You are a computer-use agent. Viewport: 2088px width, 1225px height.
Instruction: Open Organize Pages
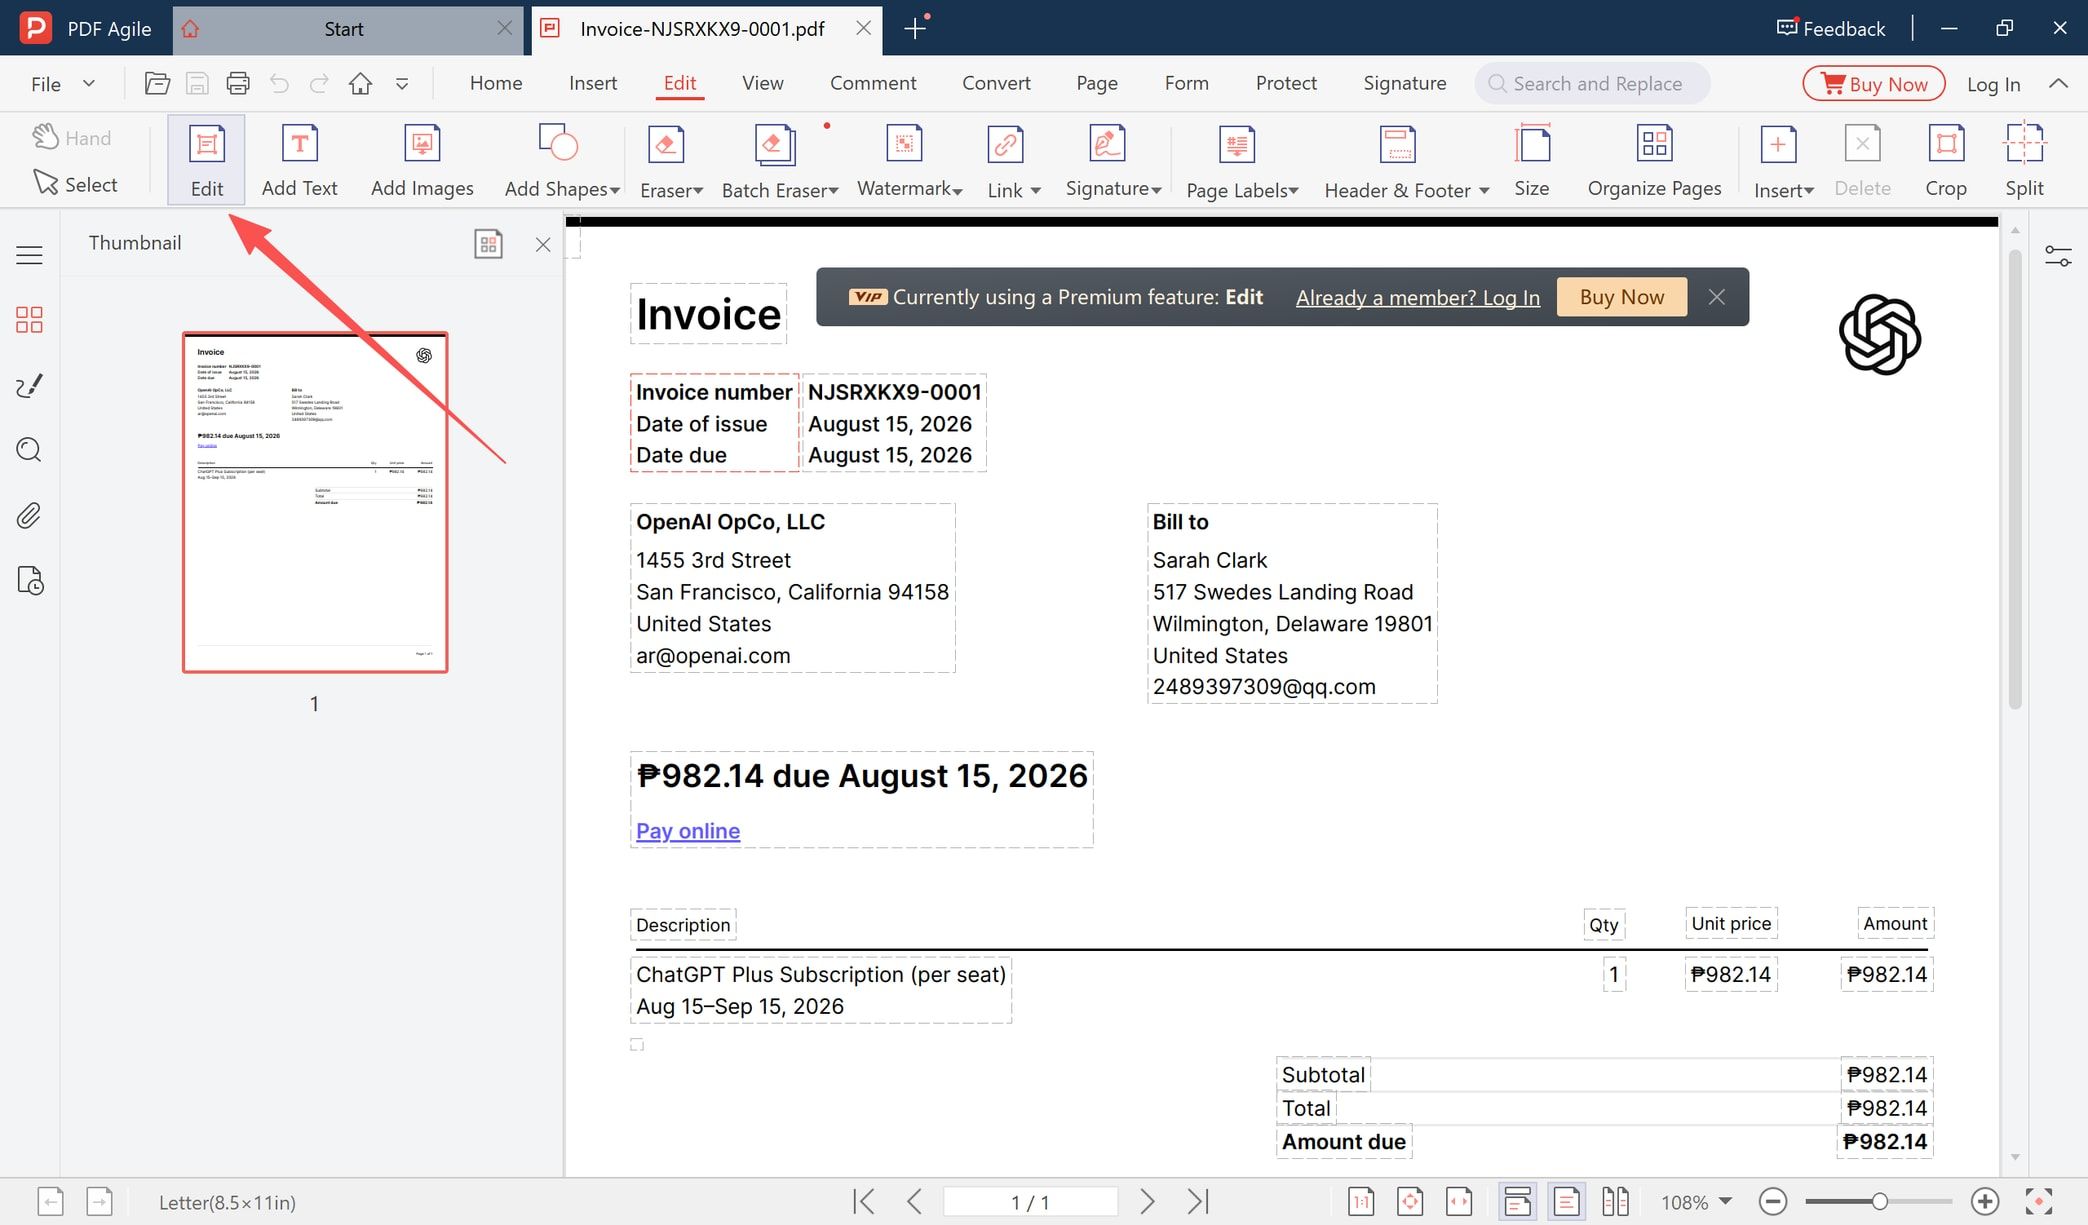pos(1654,160)
